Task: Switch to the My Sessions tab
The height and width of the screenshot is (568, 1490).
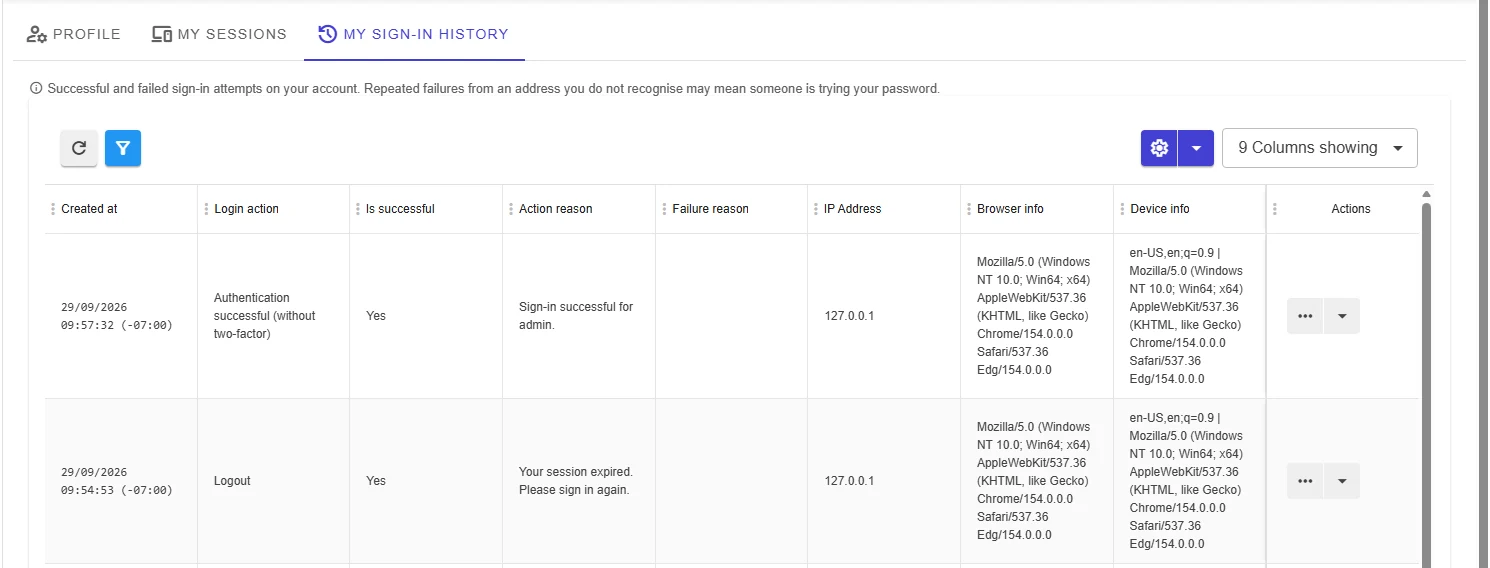Action: pyautogui.click(x=219, y=34)
